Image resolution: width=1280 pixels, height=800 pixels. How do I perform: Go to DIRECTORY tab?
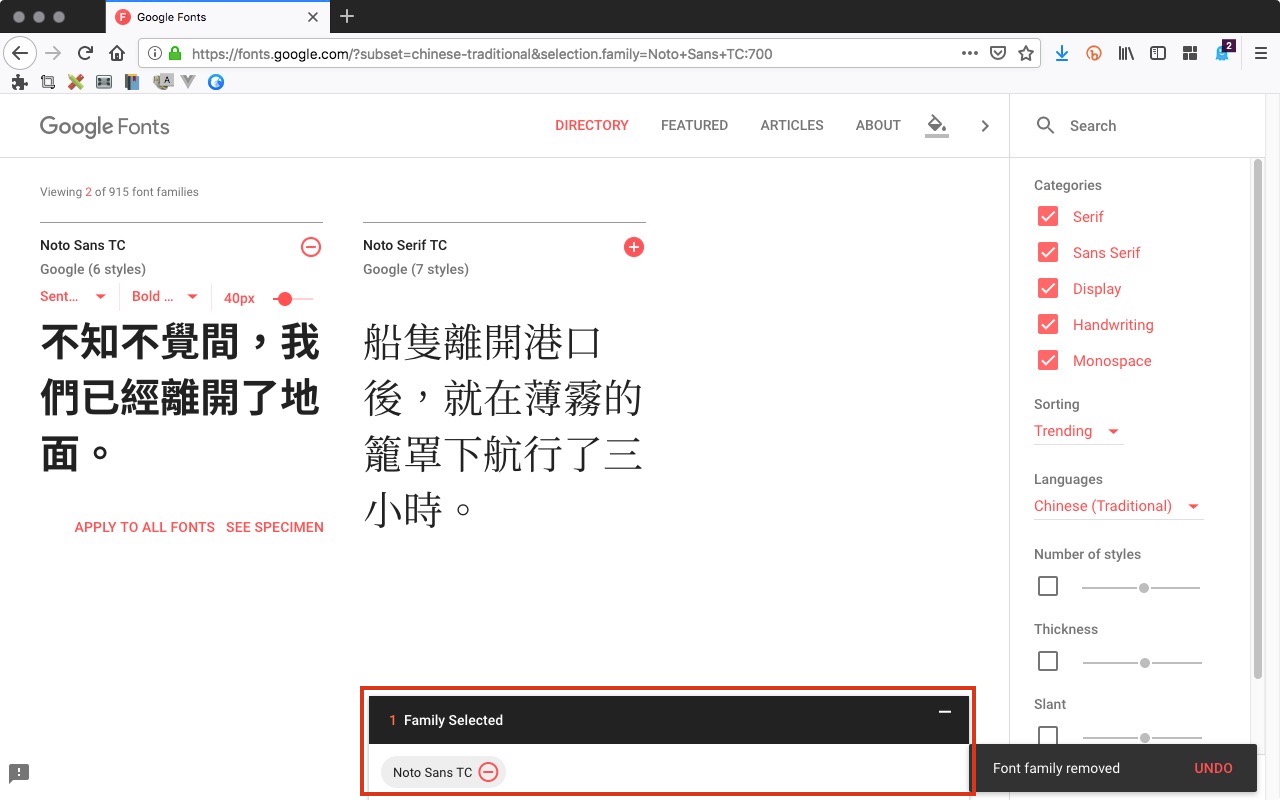point(592,125)
